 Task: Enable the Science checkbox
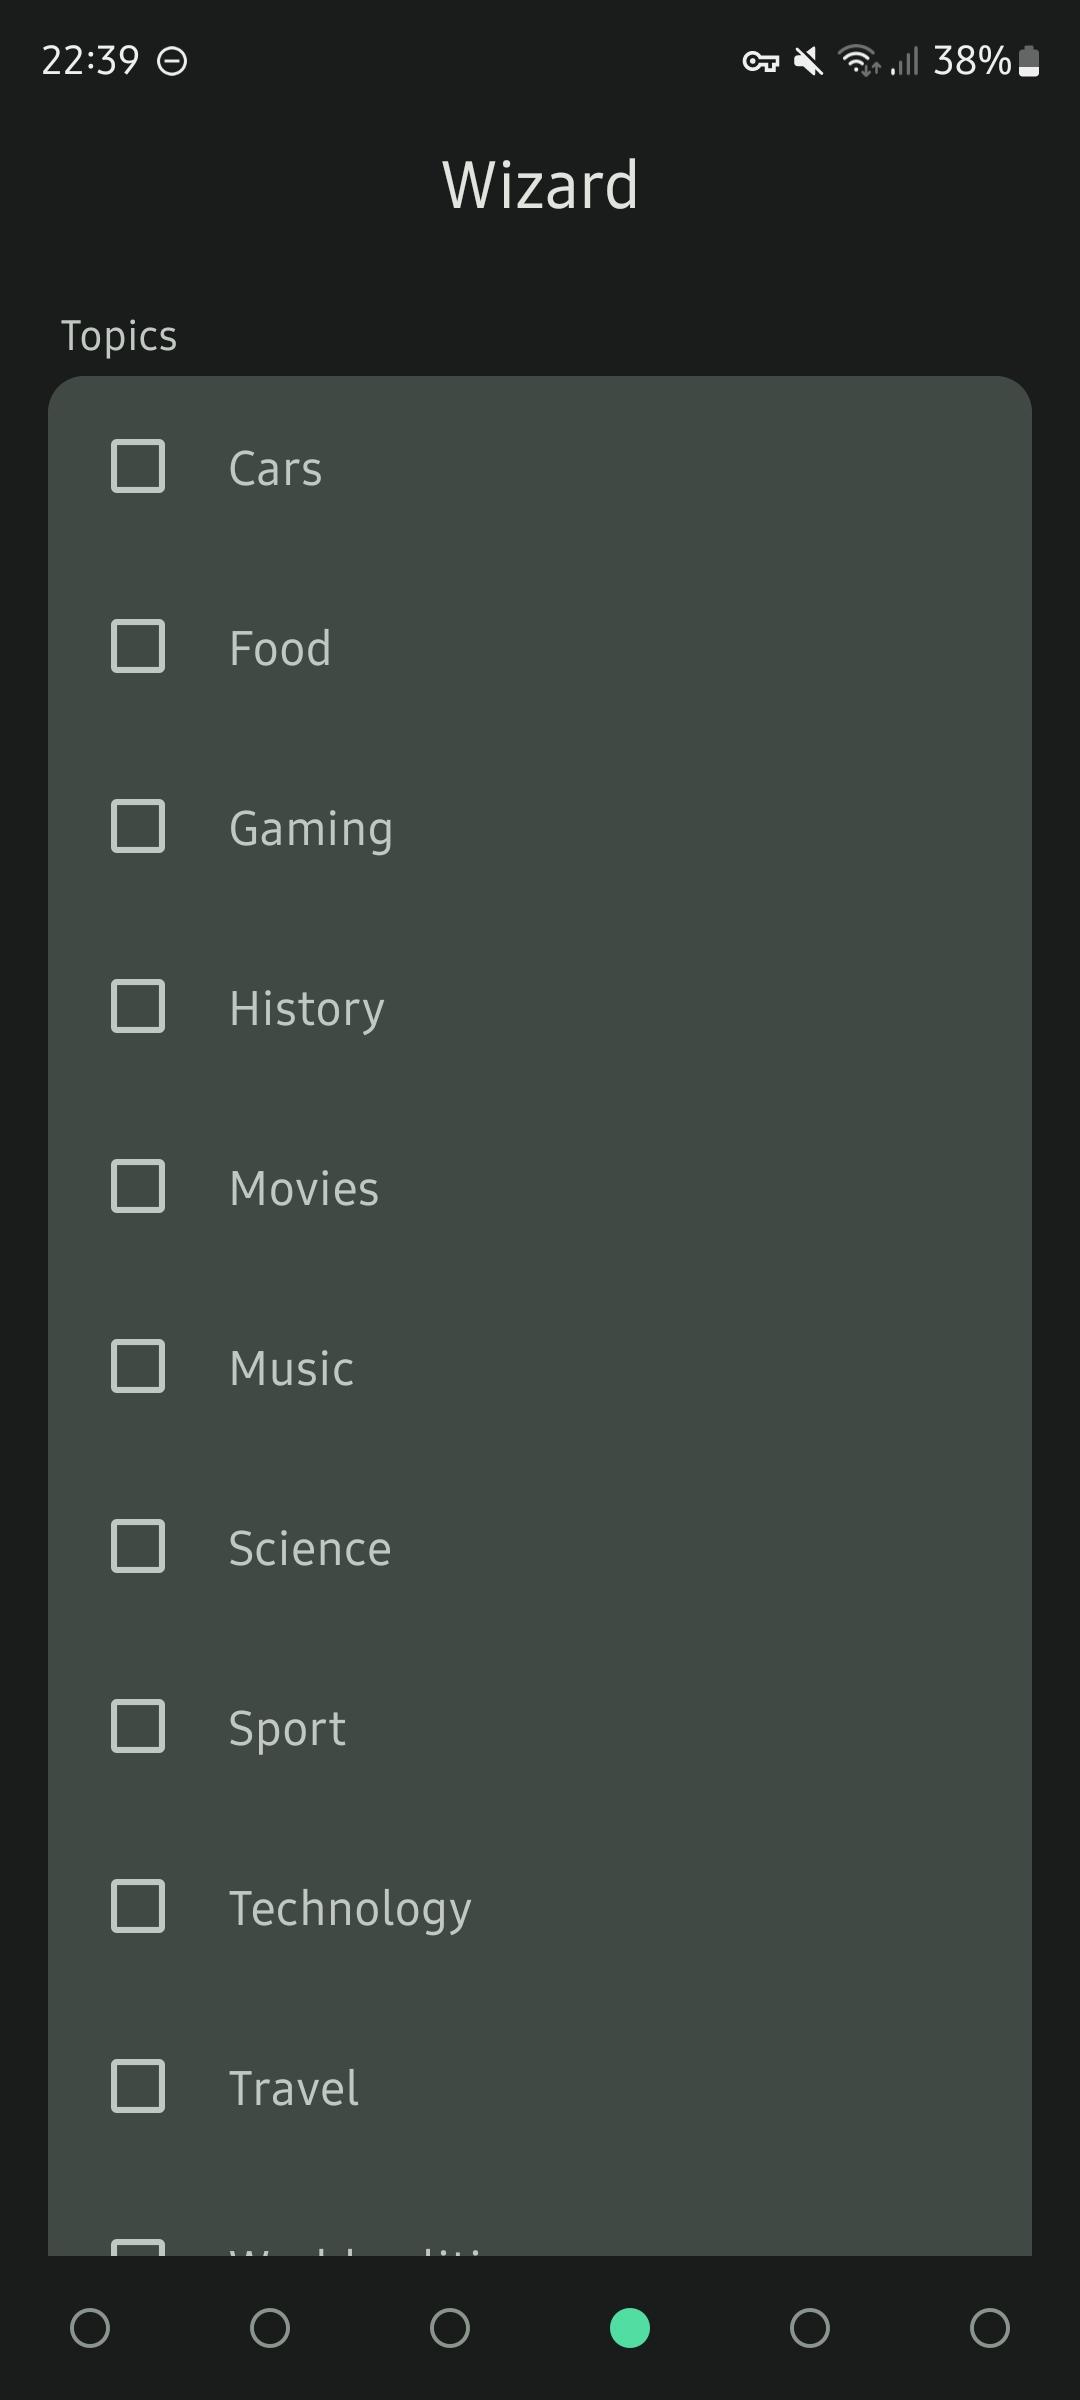(138, 1546)
